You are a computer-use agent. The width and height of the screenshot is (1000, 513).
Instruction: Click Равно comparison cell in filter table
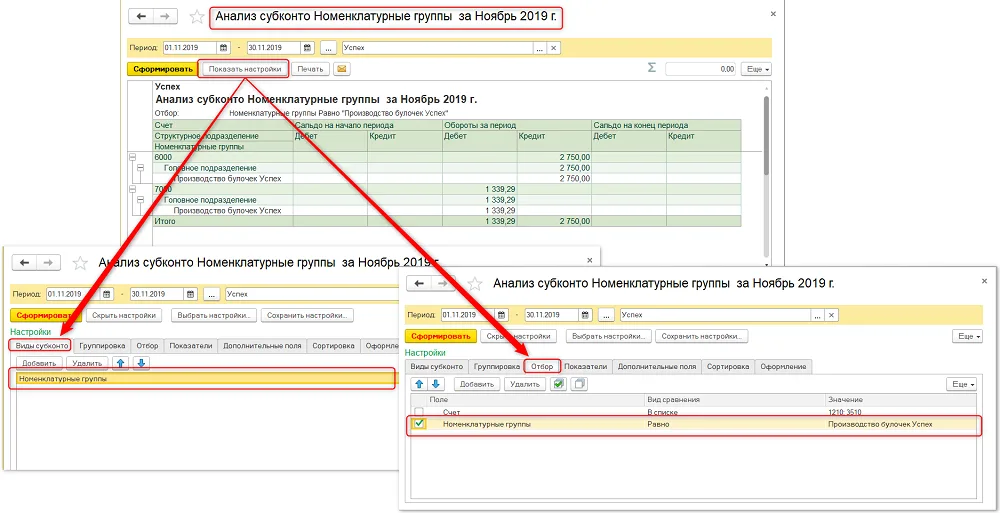(735, 424)
